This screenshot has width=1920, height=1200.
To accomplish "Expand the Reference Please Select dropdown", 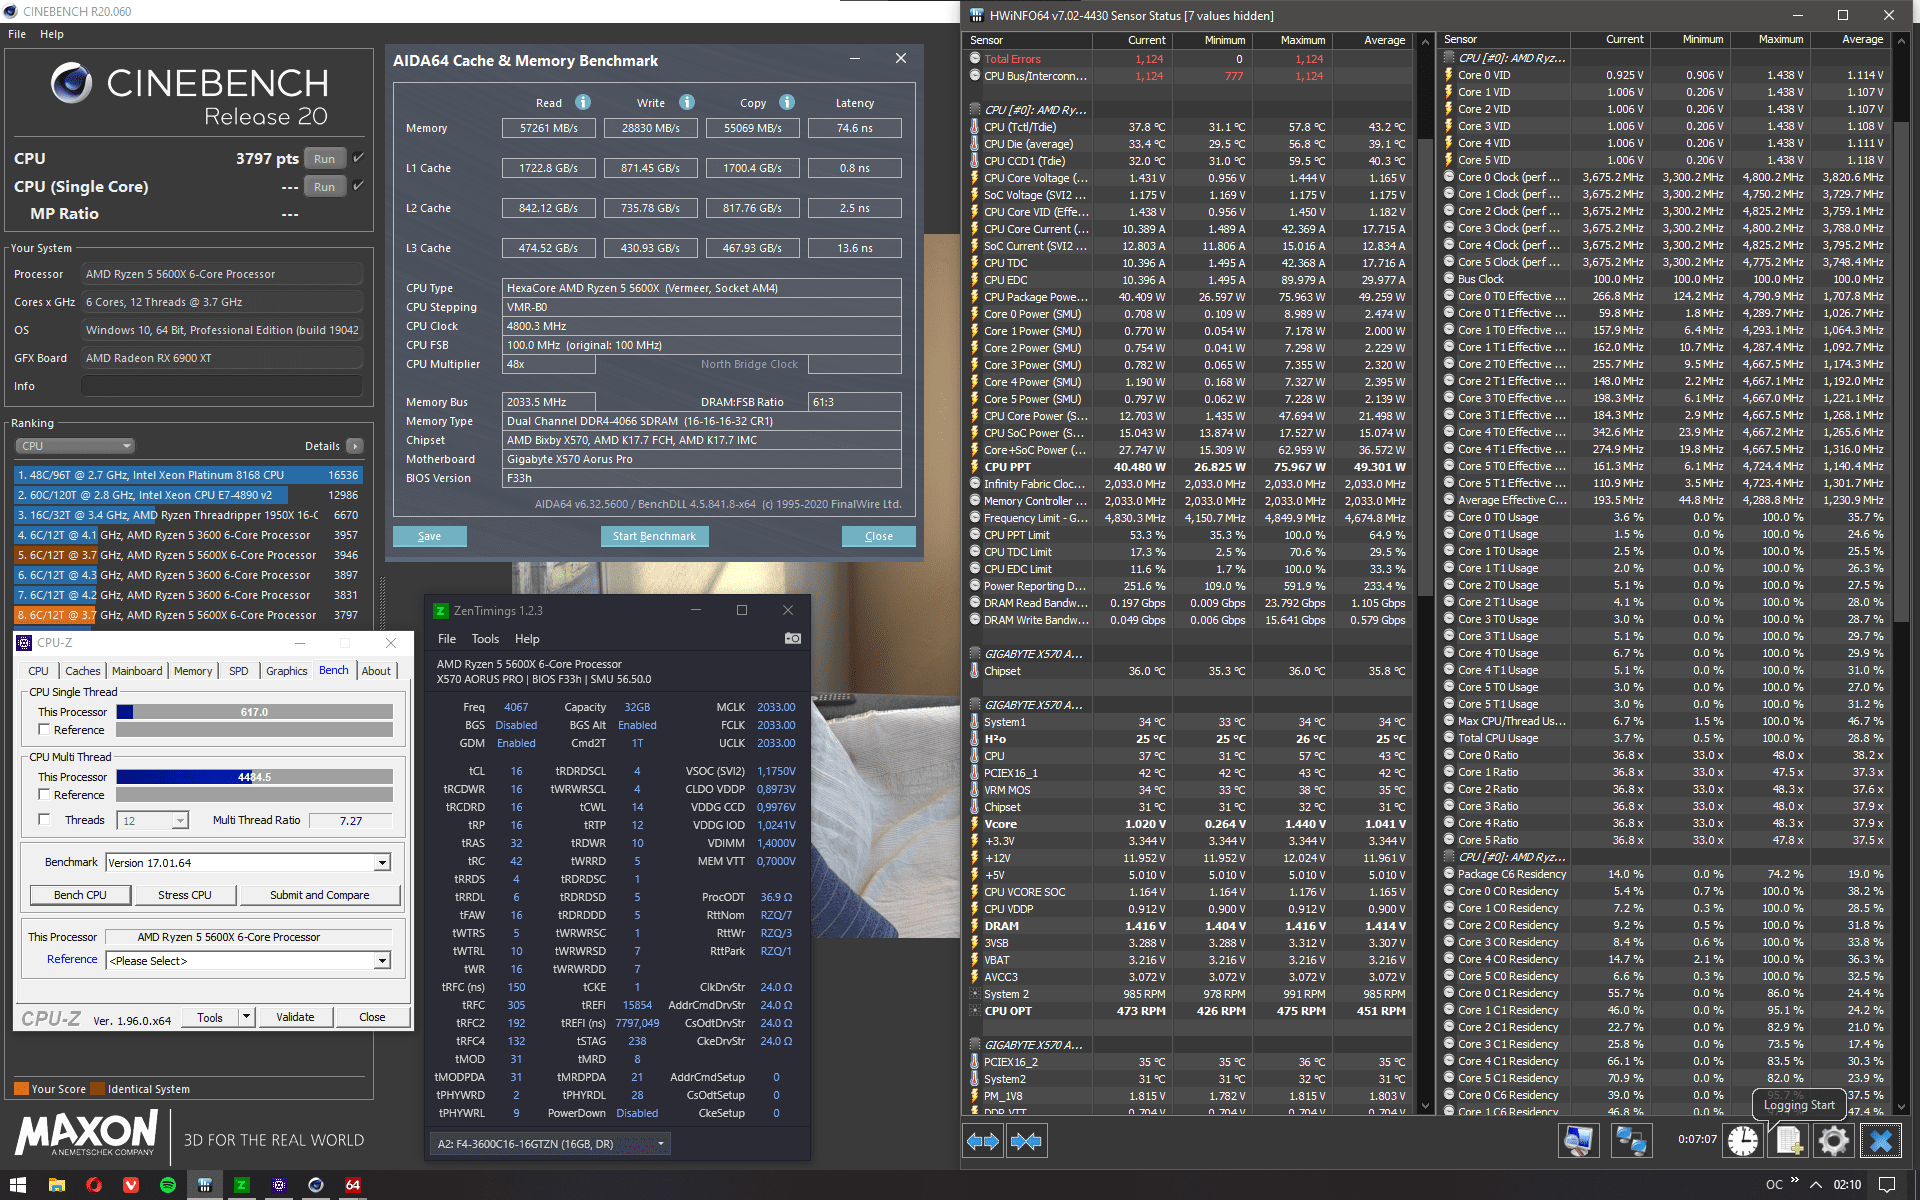I will coord(382,961).
